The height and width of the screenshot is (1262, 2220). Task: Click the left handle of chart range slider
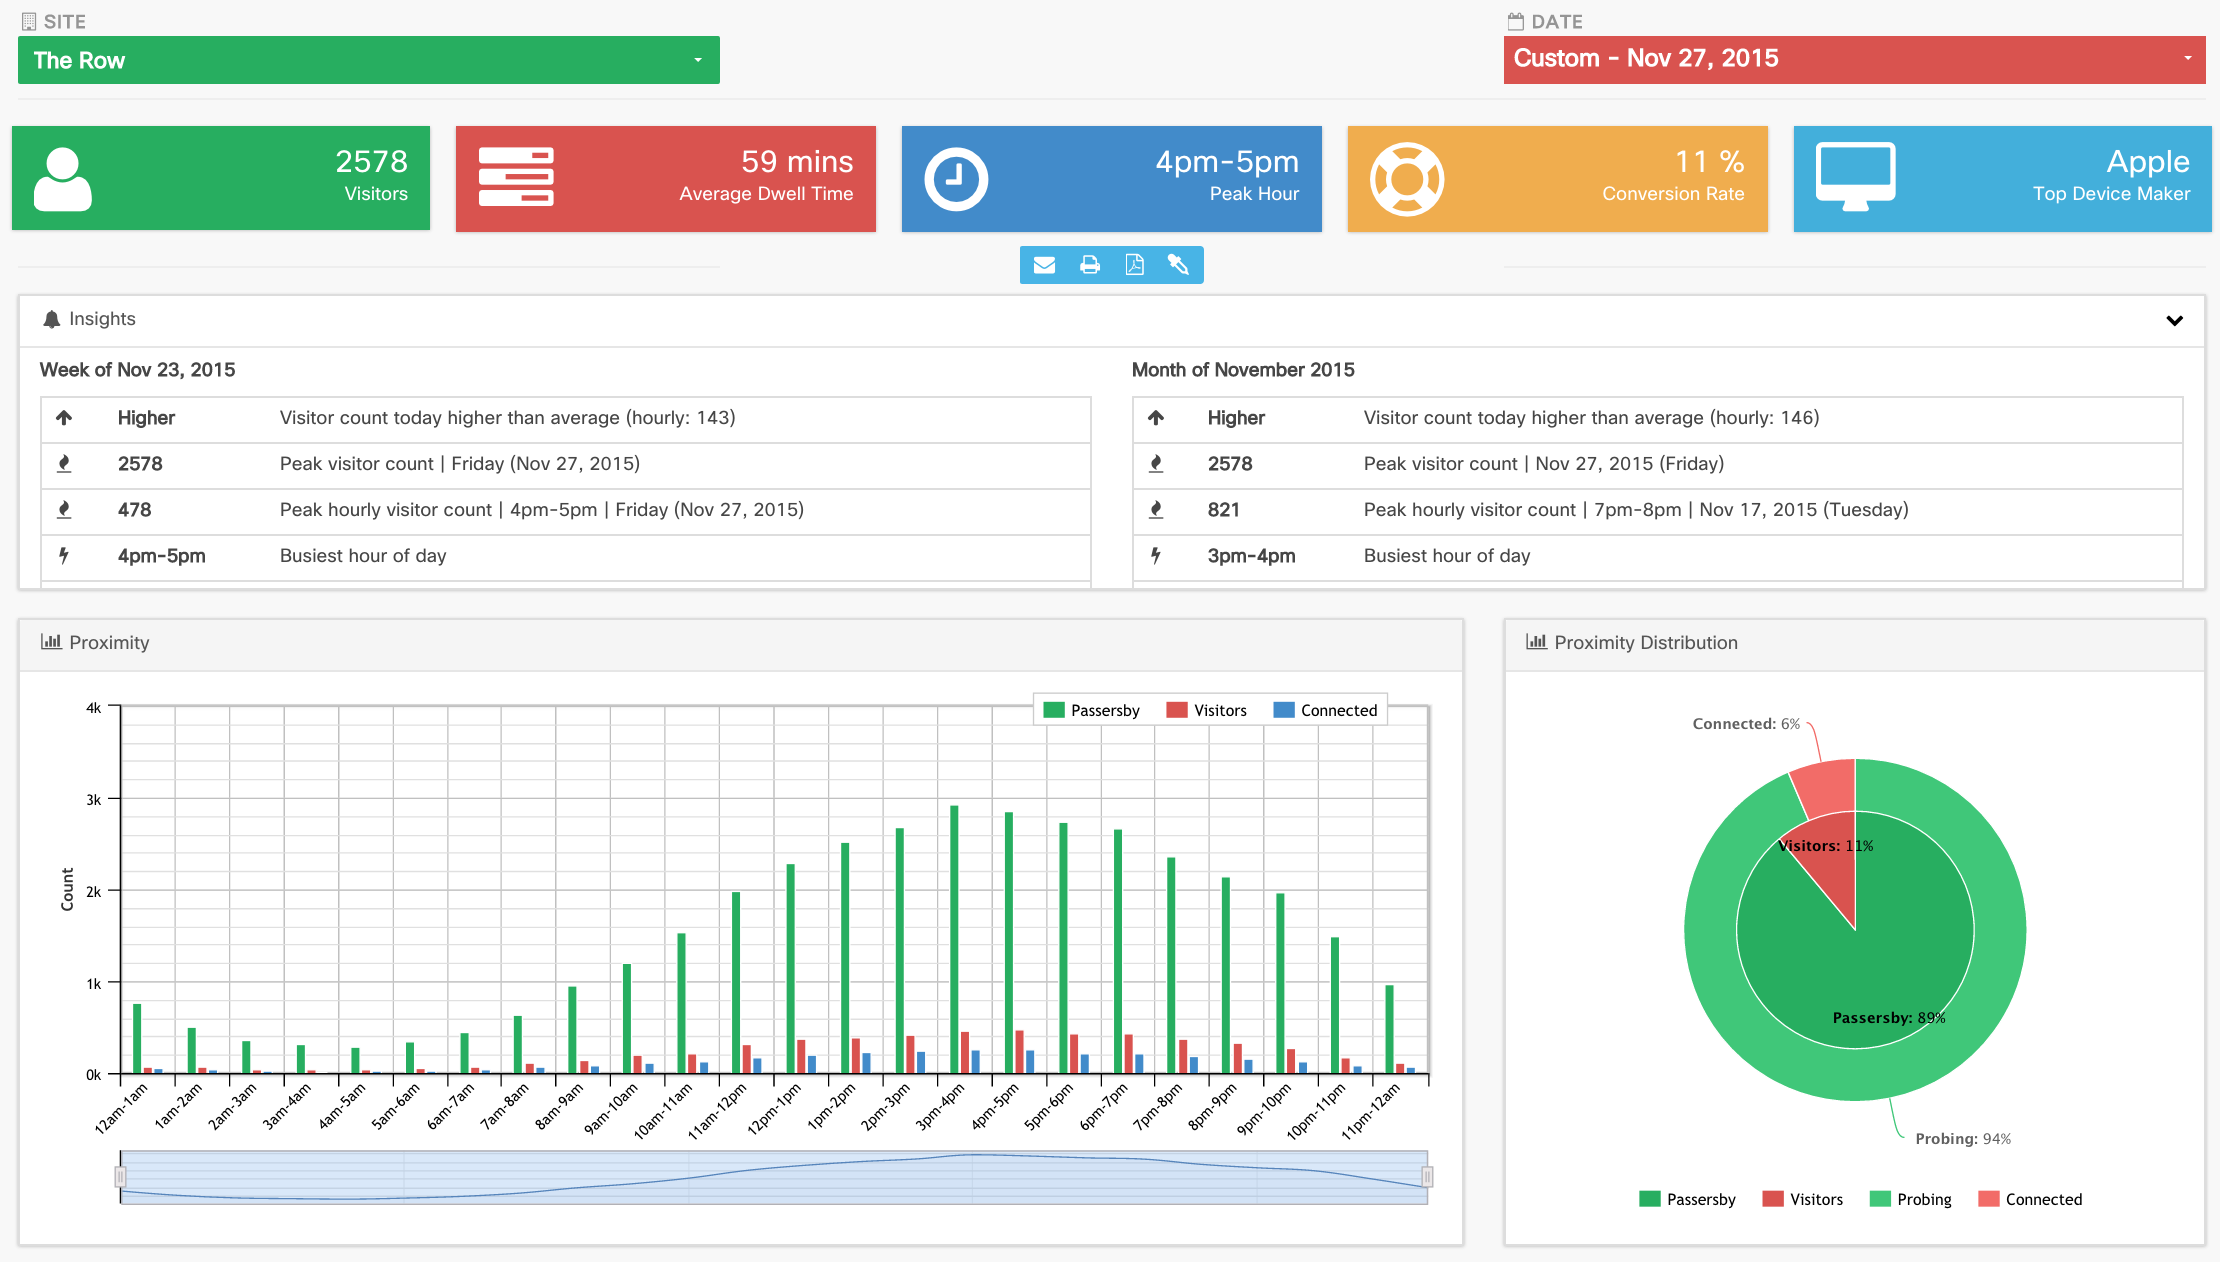121,1177
